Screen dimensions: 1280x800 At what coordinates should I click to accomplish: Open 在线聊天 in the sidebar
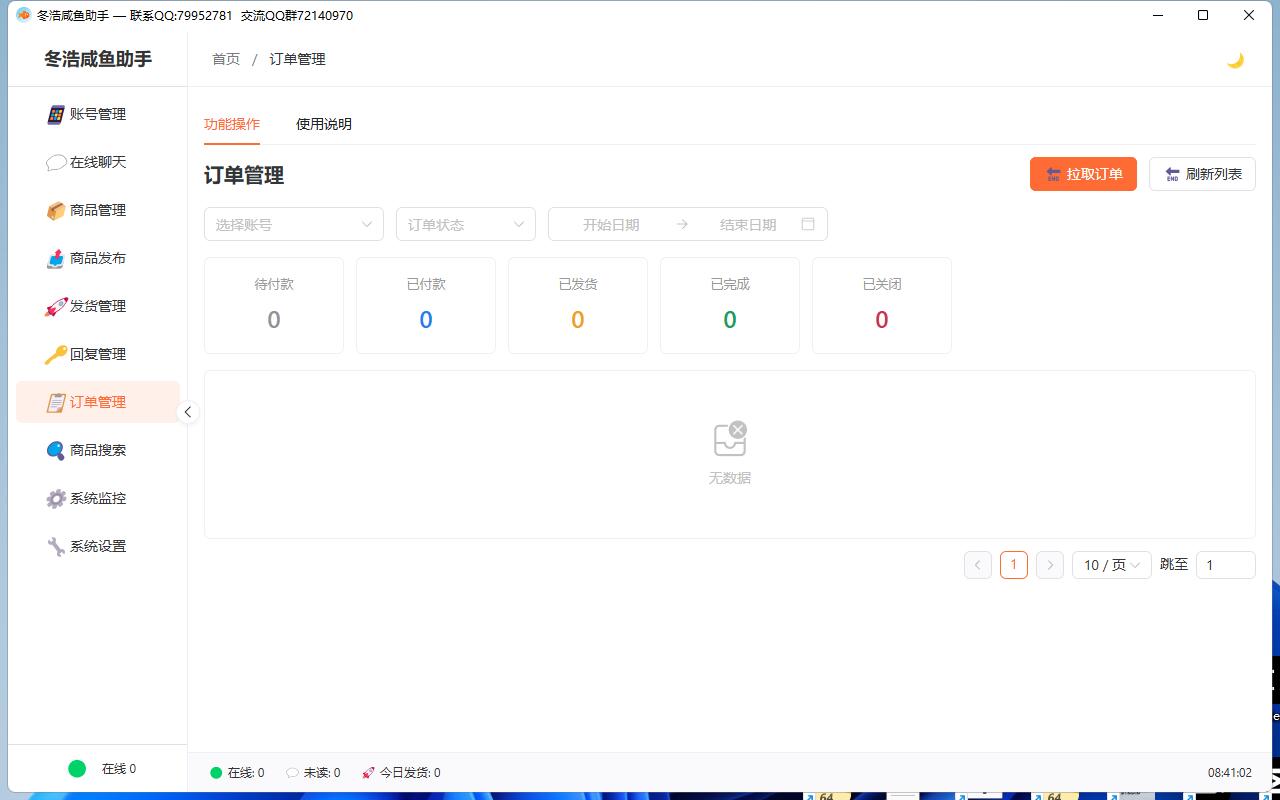[98, 162]
